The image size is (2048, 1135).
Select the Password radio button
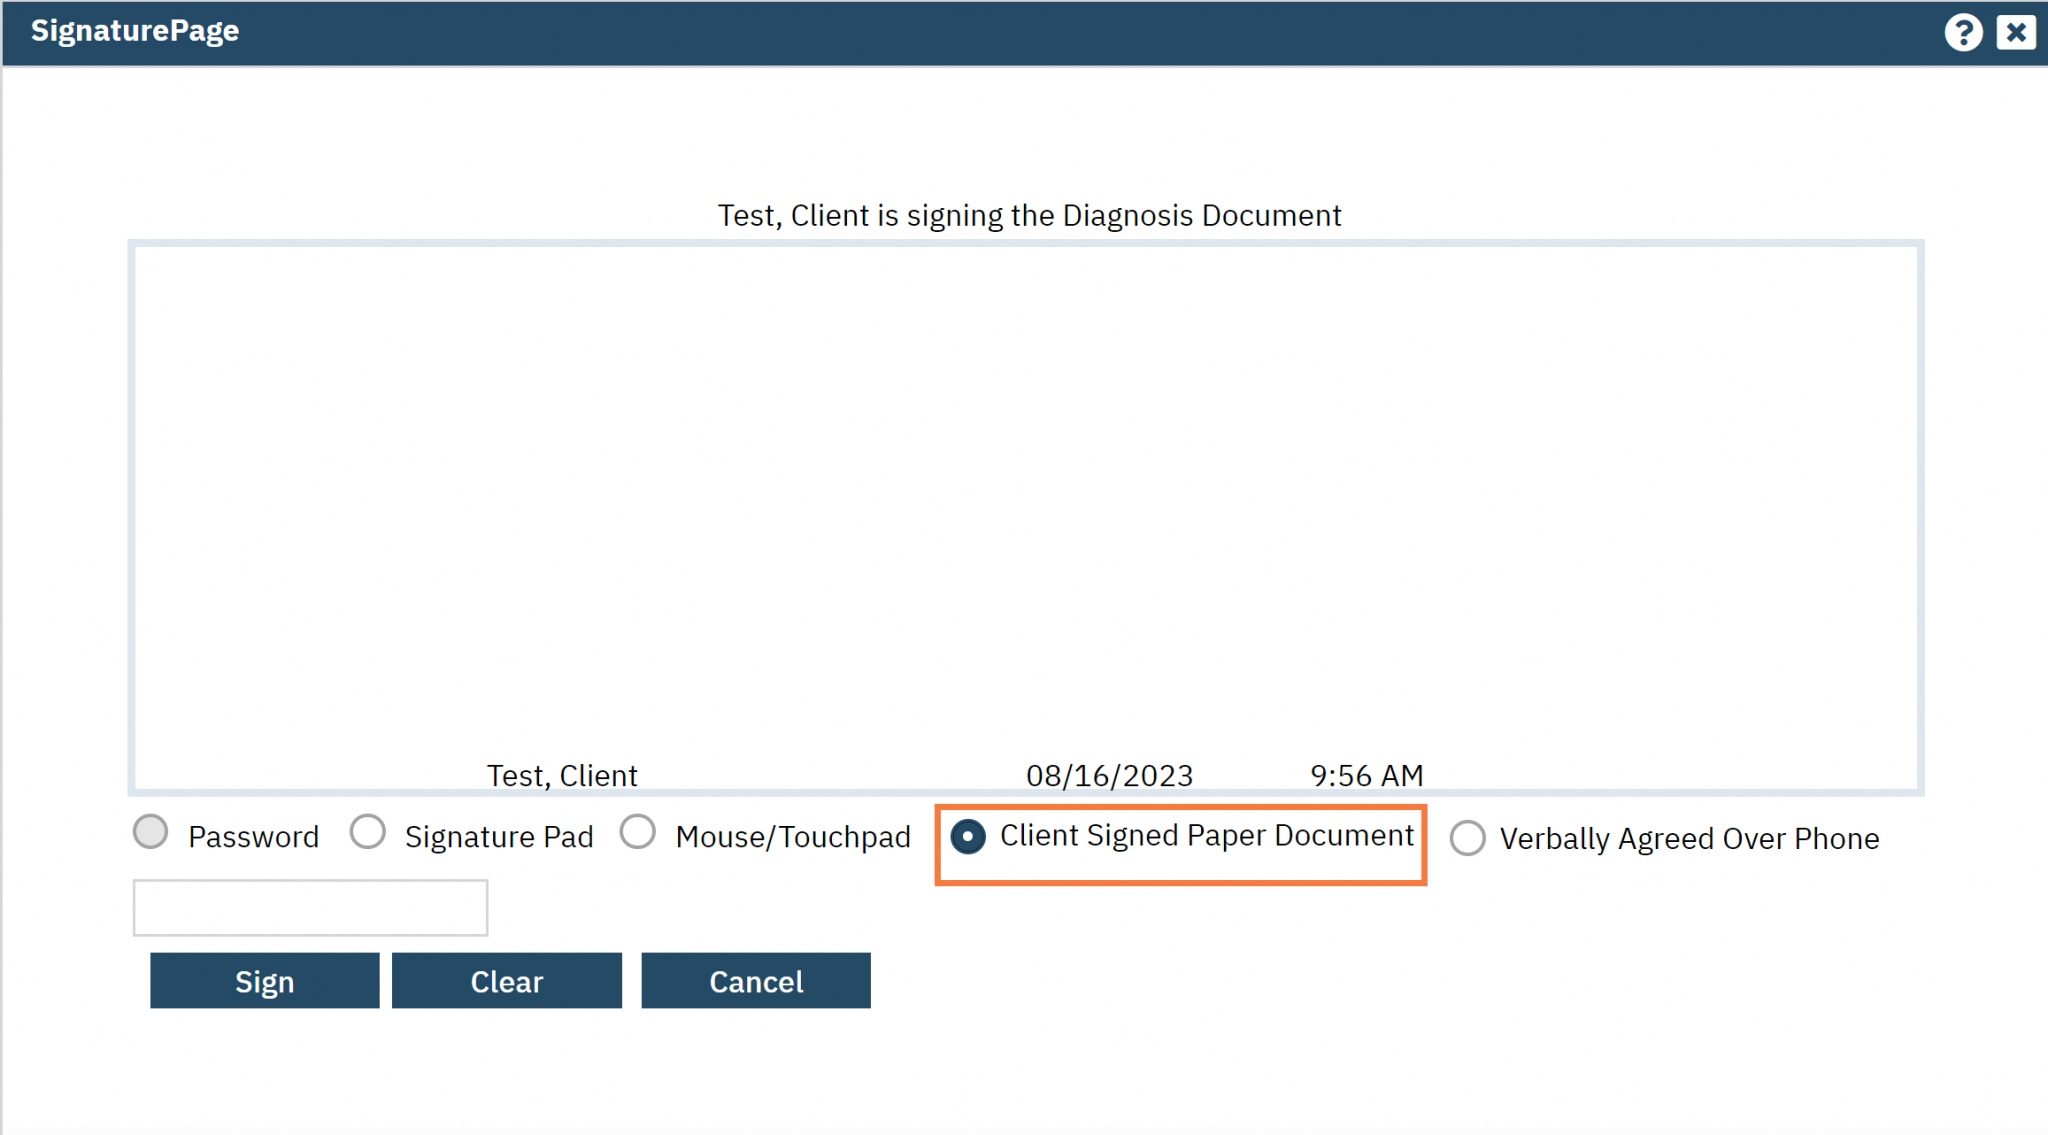pyautogui.click(x=151, y=831)
